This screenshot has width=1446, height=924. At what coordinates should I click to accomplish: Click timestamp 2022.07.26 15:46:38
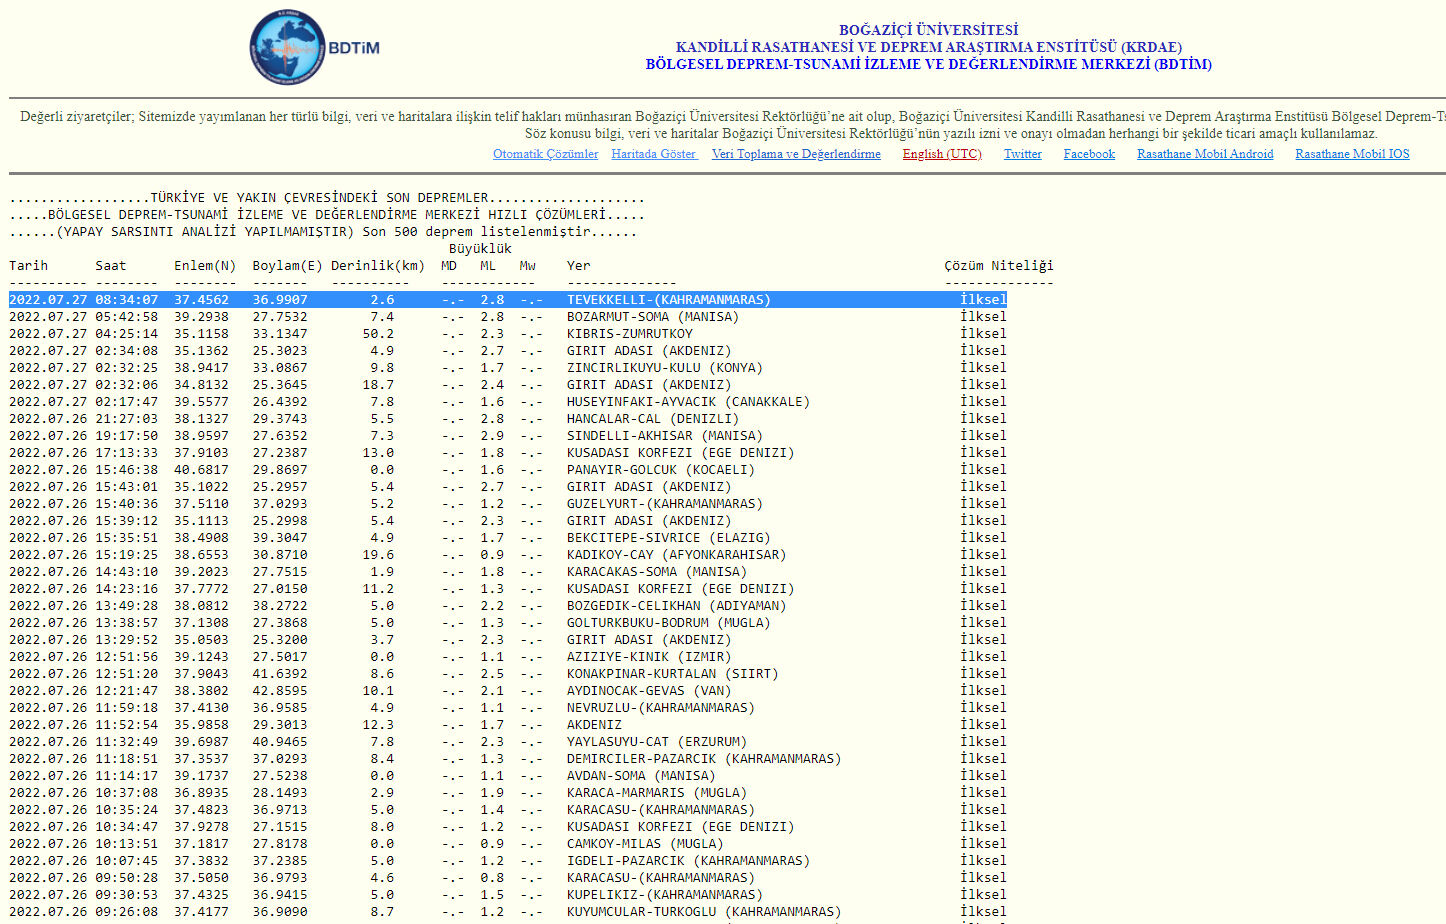click(84, 470)
